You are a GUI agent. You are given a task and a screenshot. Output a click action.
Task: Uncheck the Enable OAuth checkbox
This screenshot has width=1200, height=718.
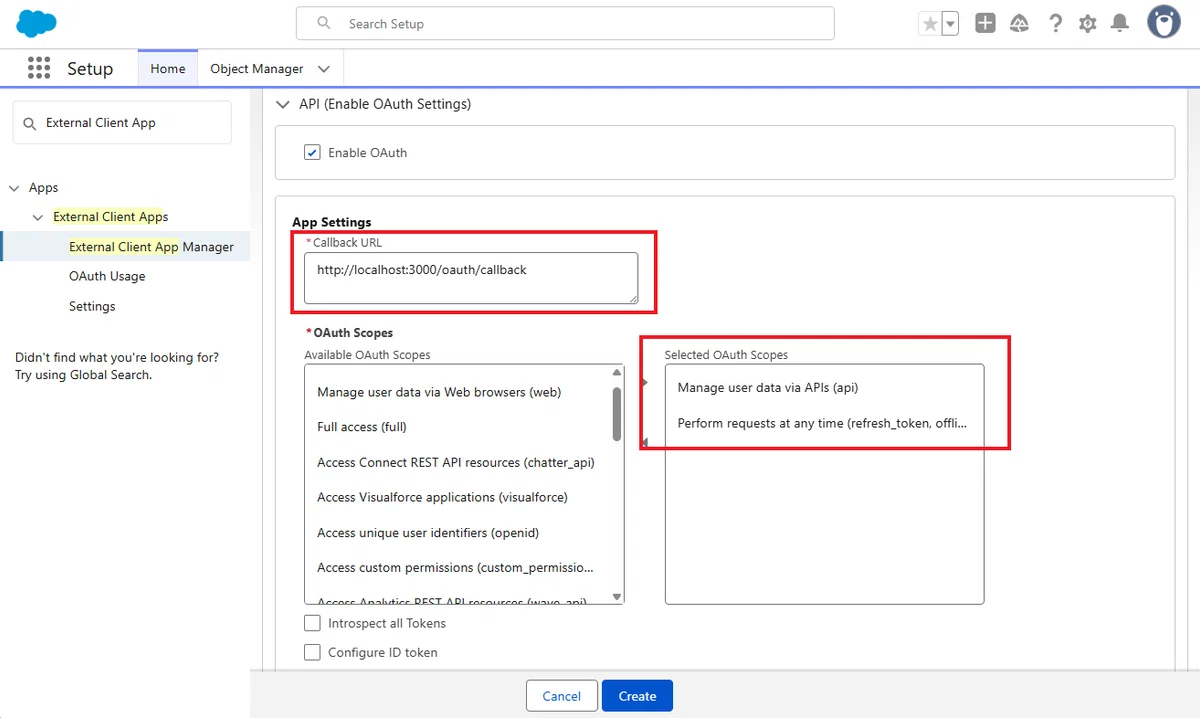click(312, 153)
